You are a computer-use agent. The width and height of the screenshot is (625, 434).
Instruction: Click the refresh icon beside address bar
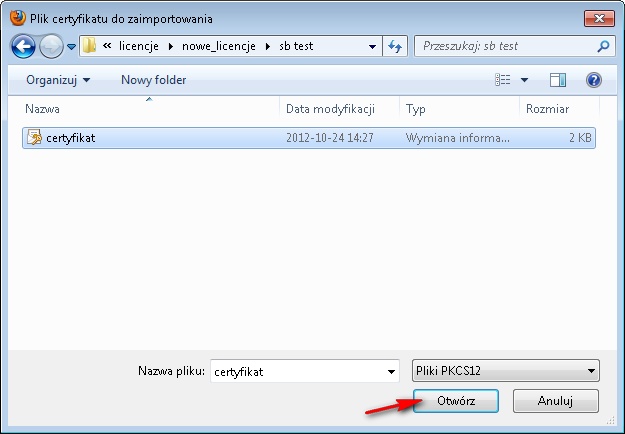coord(395,46)
